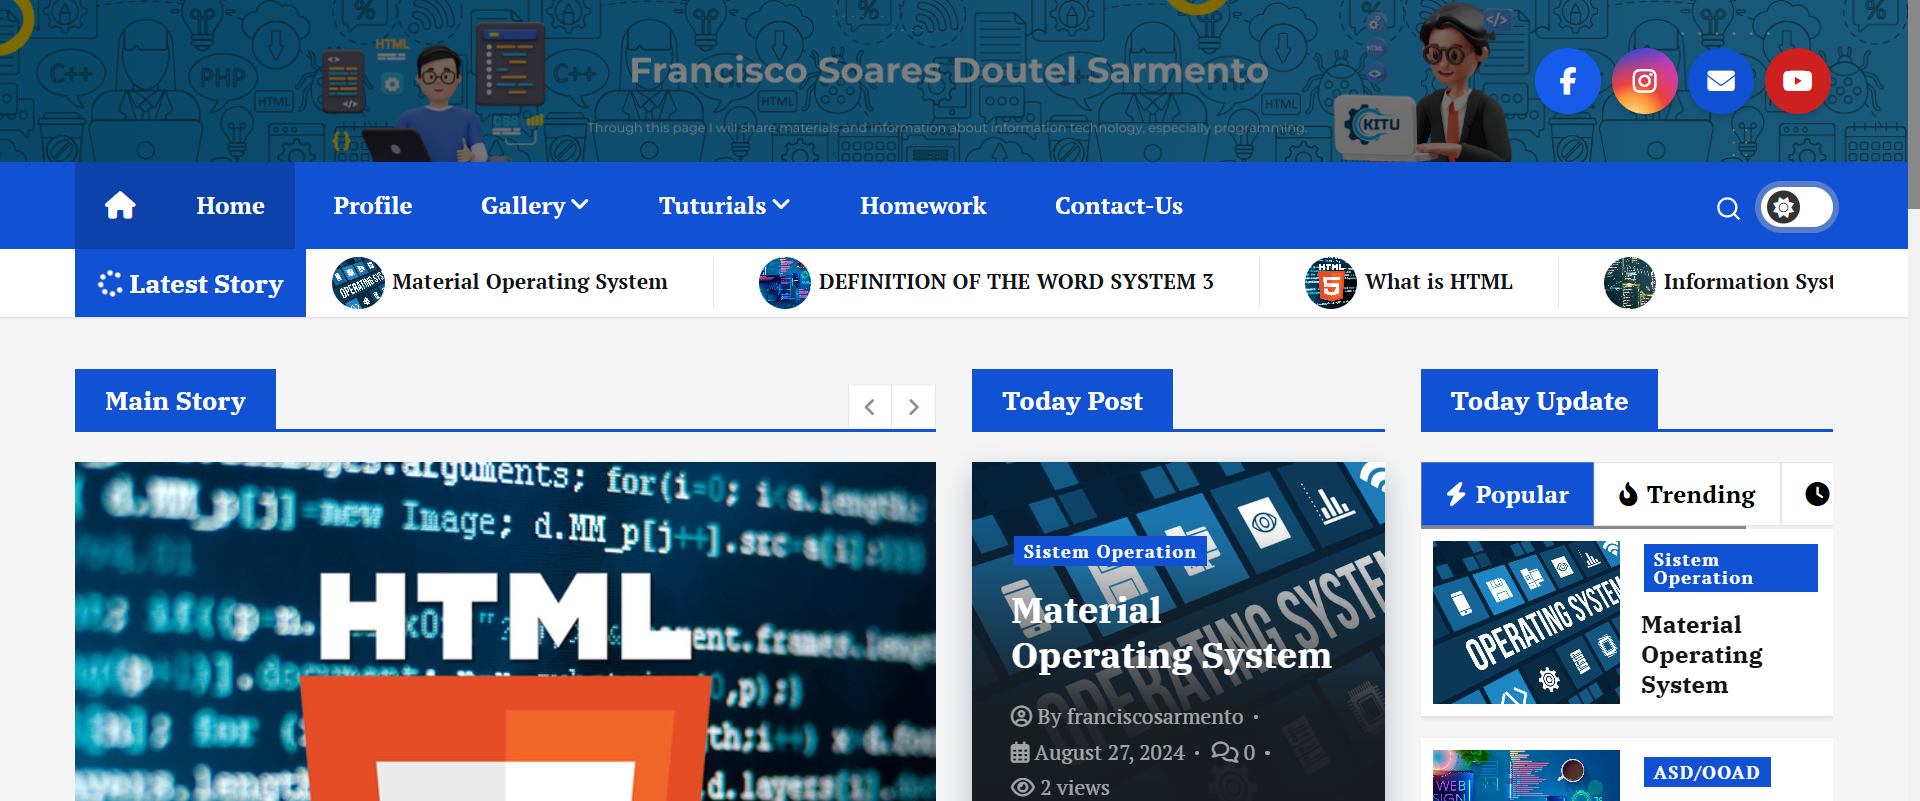The image size is (1920, 801).
Task: Open Material Operating System sidebar thumbnail
Action: pyautogui.click(x=1526, y=622)
